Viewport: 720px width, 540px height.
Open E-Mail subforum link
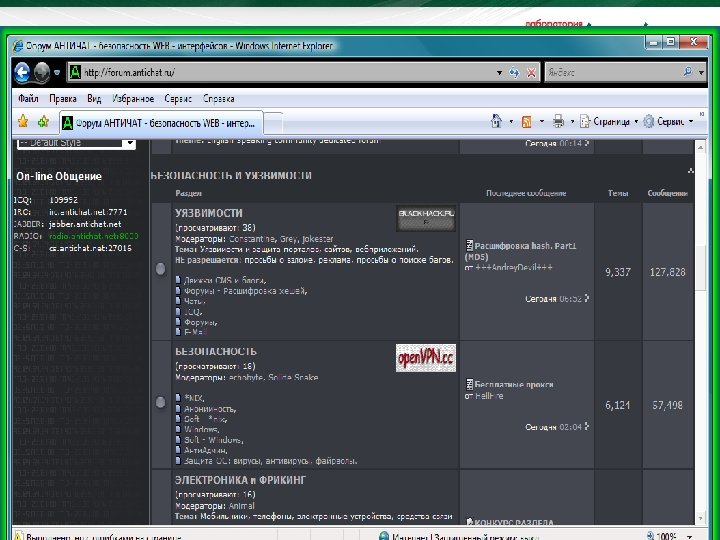click(x=196, y=332)
